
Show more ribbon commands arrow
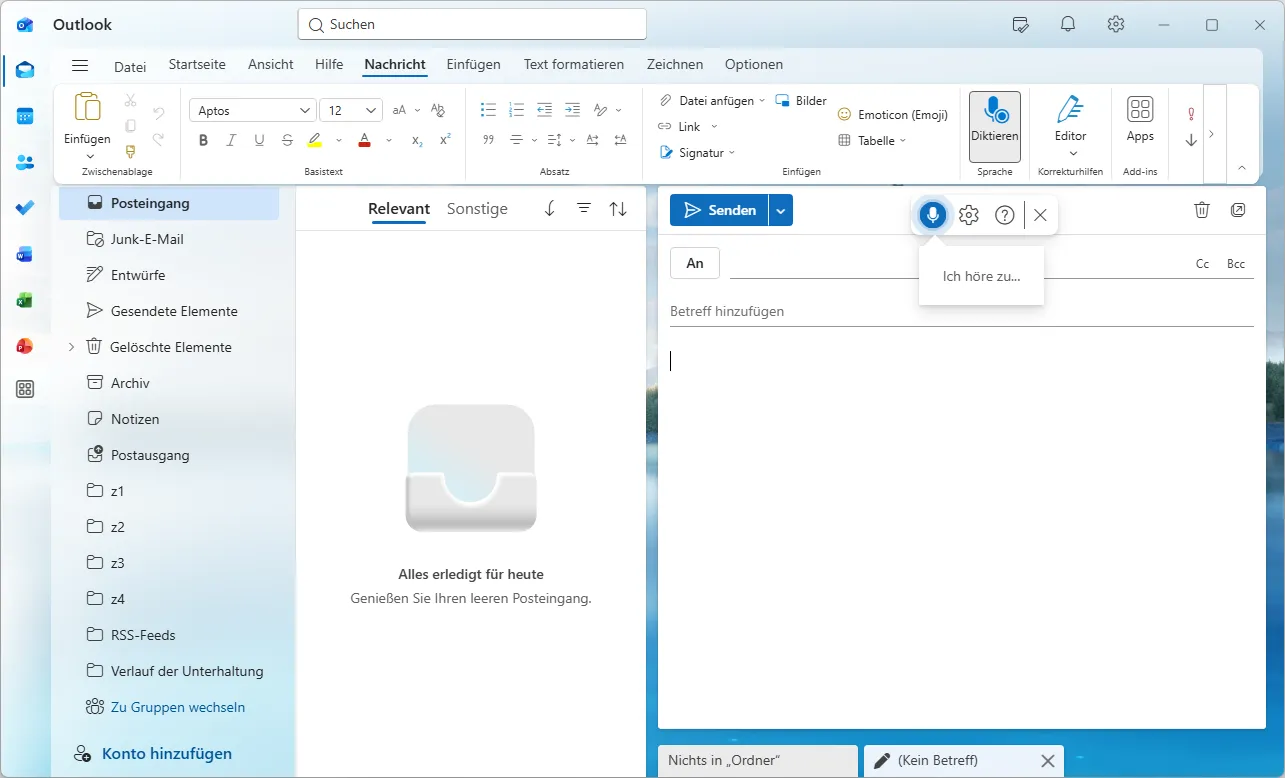(x=1212, y=133)
